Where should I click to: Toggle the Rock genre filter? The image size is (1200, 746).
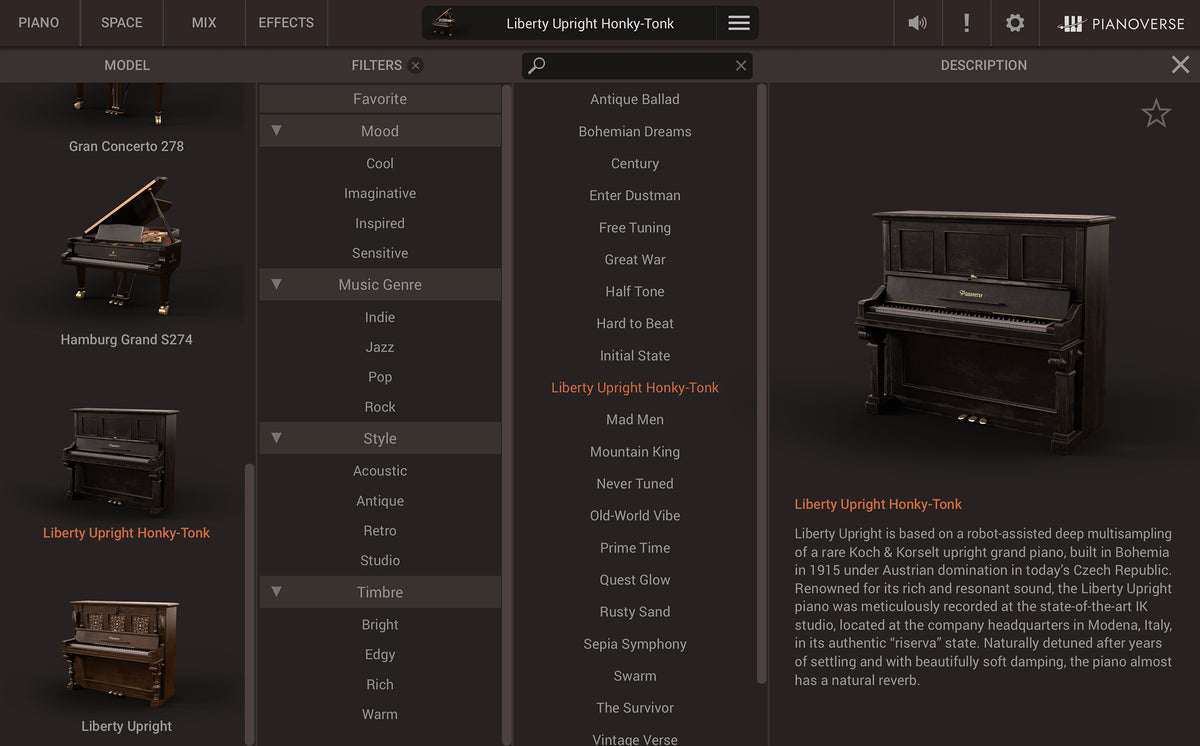[x=380, y=407]
